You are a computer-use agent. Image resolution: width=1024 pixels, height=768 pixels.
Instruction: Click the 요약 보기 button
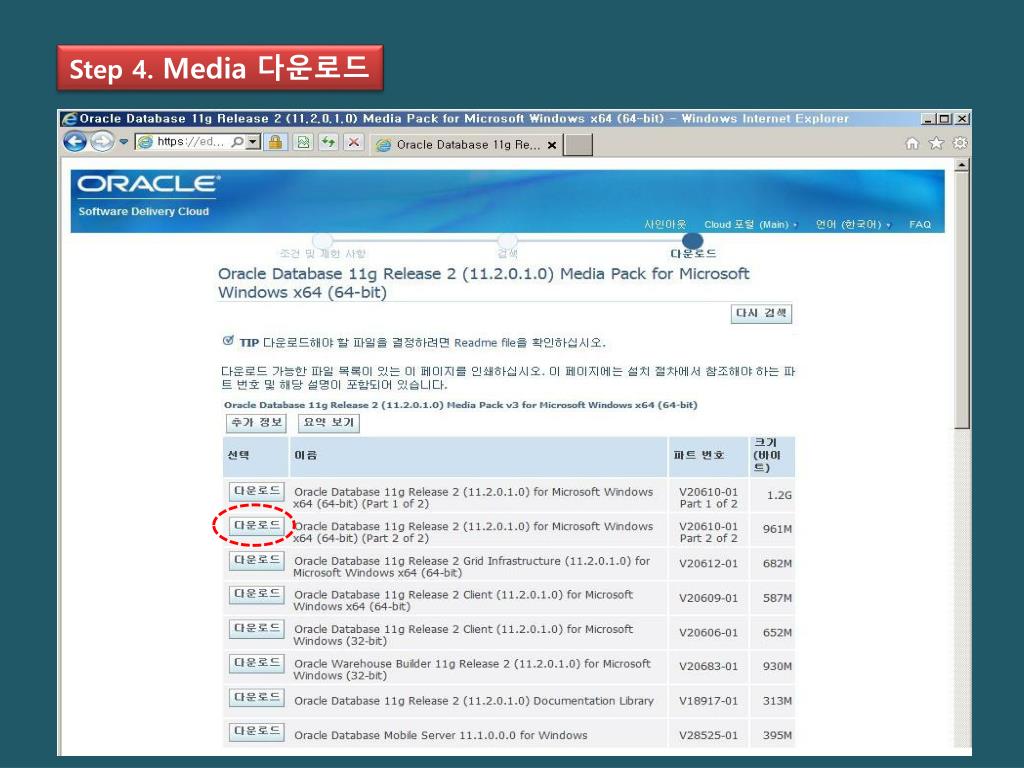[x=328, y=423]
